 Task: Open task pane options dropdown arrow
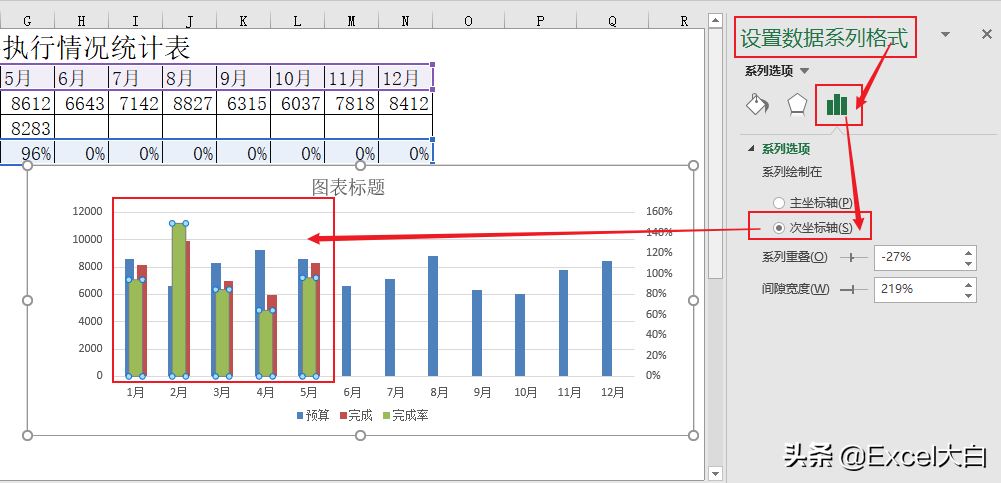coord(946,34)
